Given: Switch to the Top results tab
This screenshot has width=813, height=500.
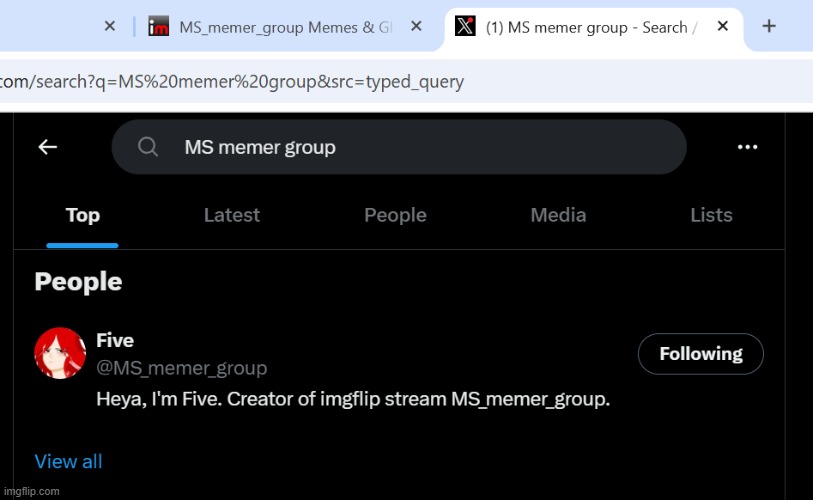Looking at the screenshot, I should click(82, 215).
